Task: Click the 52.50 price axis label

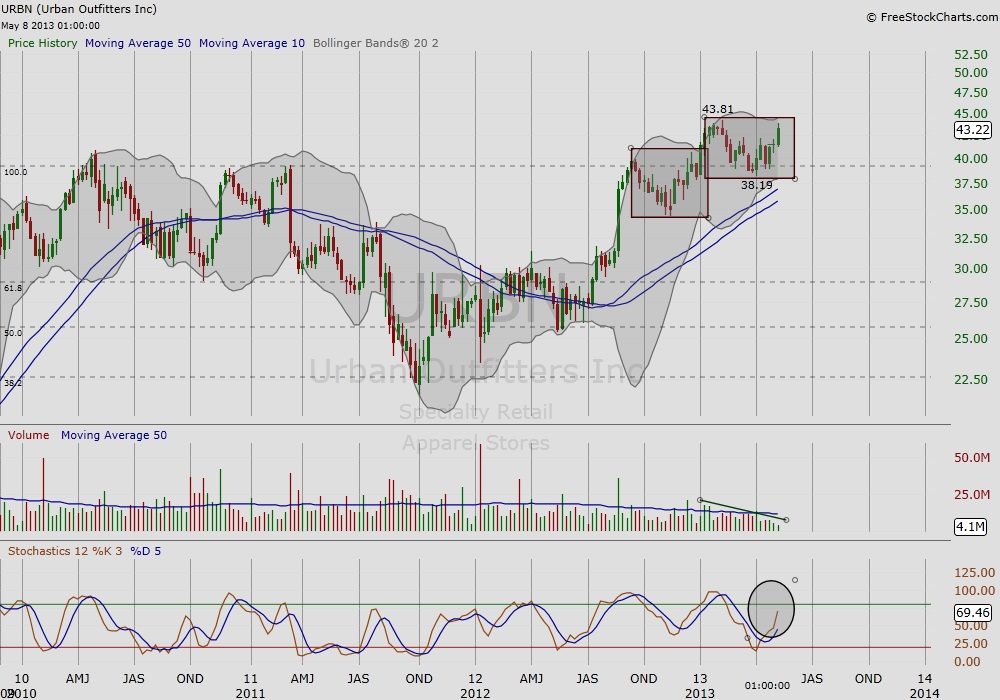Action: tap(971, 55)
